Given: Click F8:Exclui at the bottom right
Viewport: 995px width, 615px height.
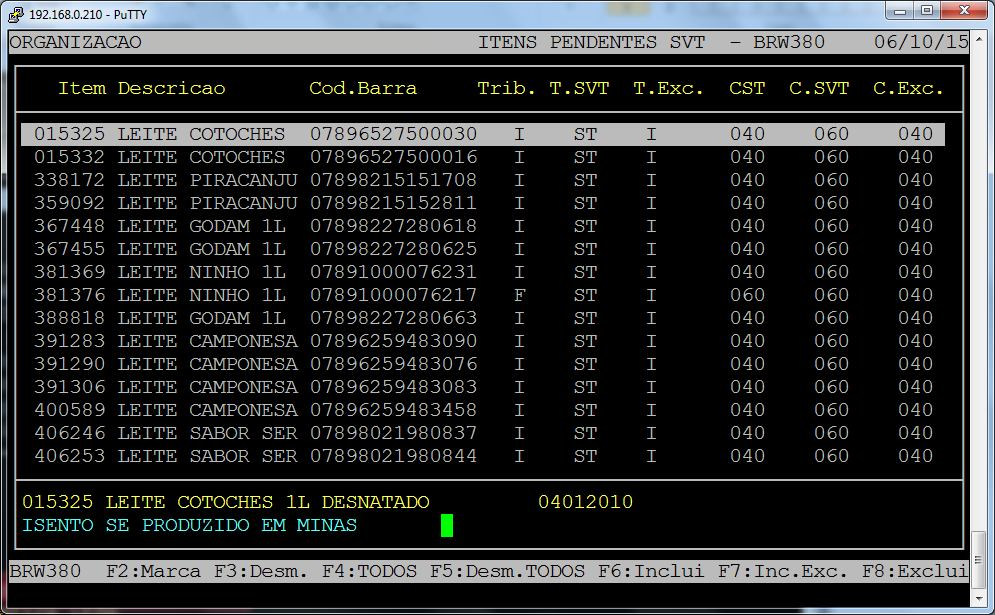Looking at the screenshot, I should [x=915, y=571].
